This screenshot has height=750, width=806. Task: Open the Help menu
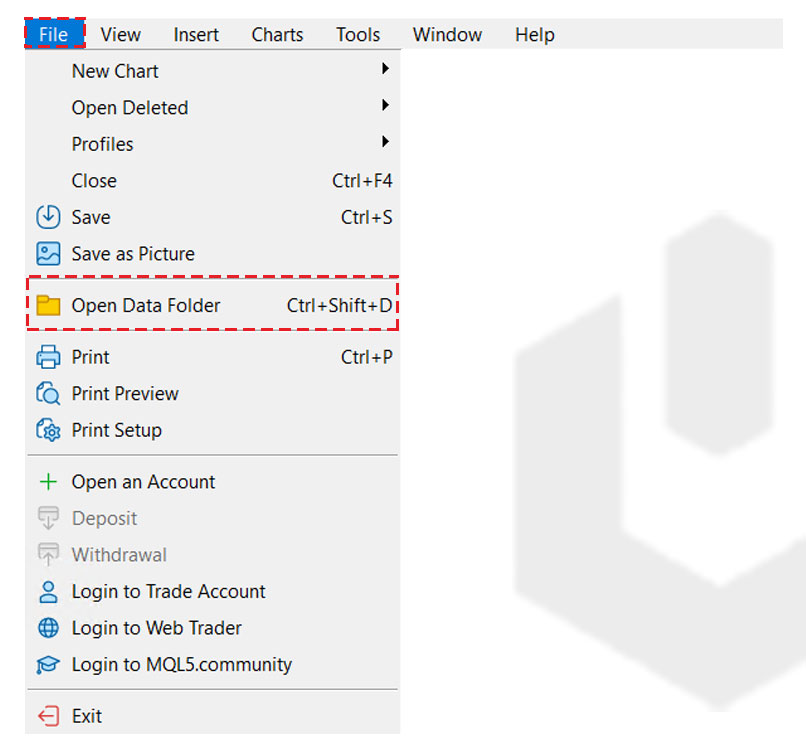(534, 35)
